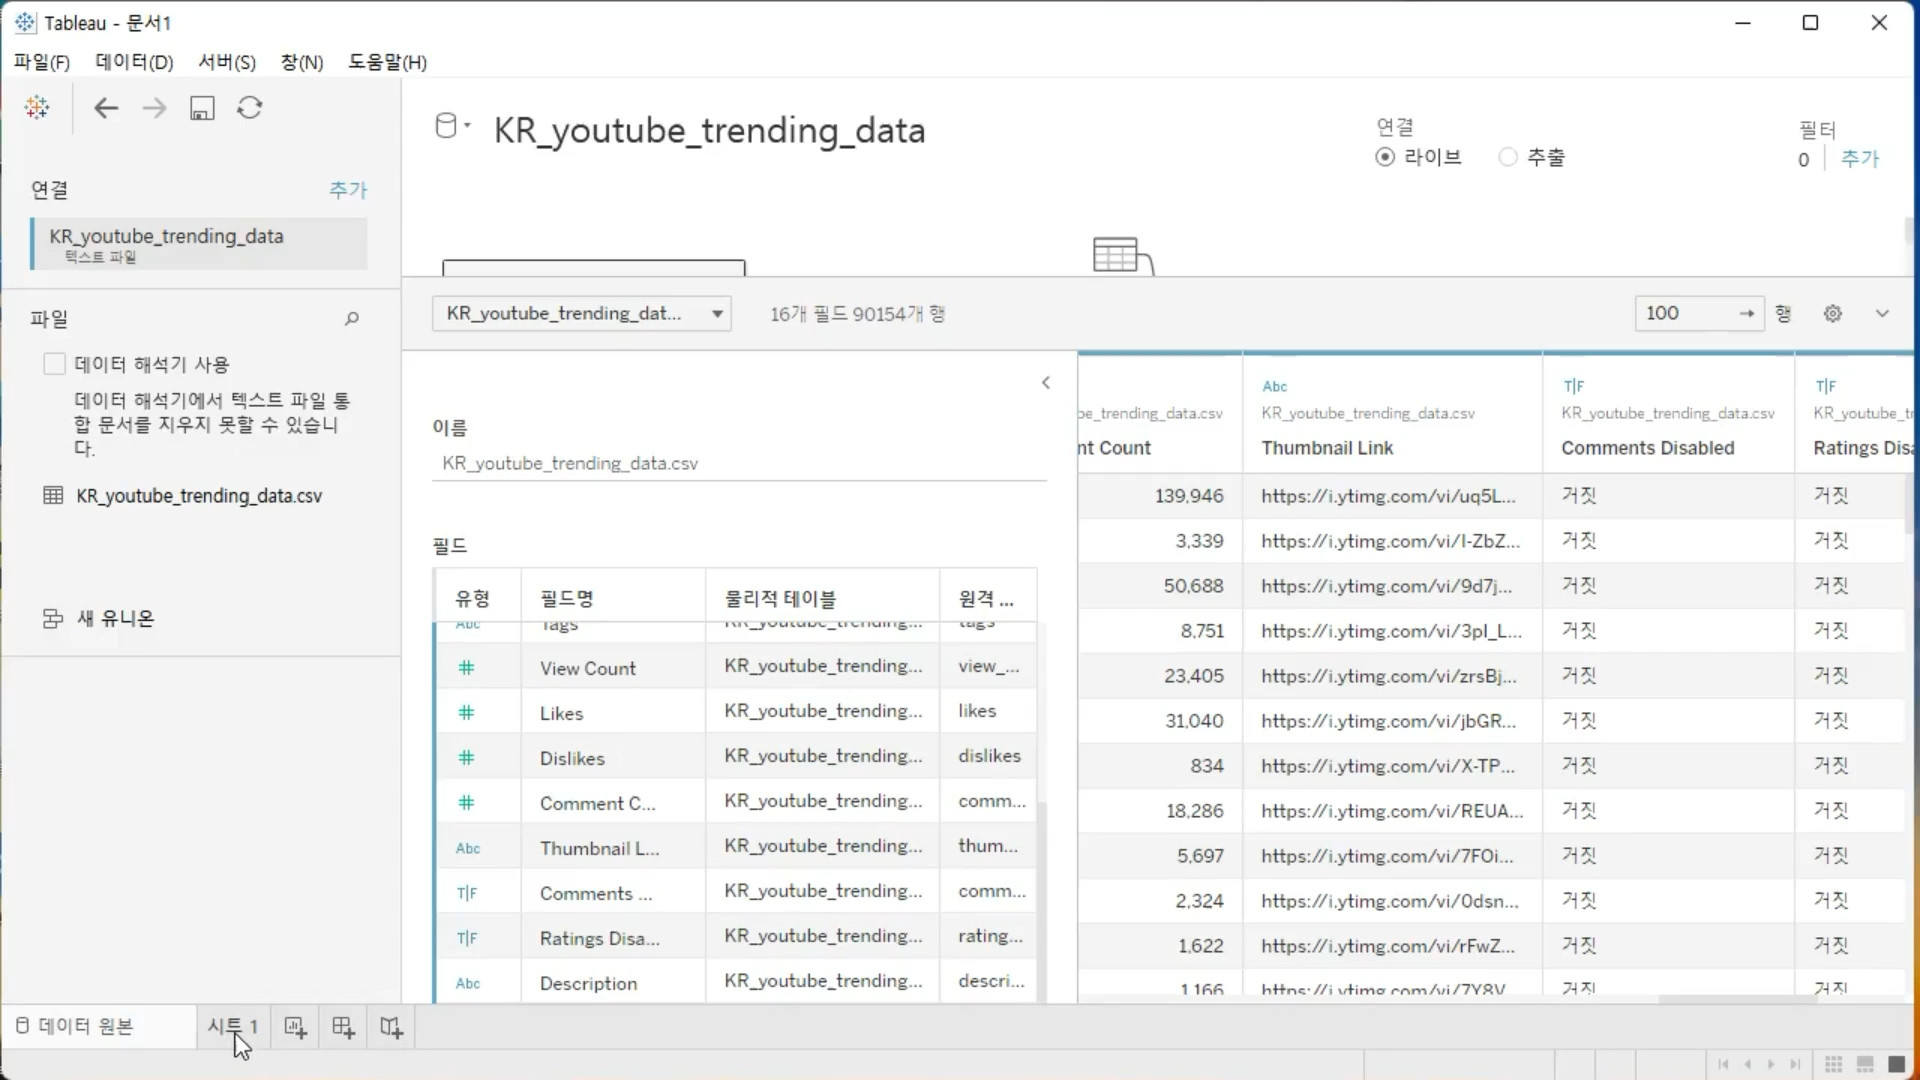Click the new dashboard icon at bottom
Viewport: 1920px width, 1080px height.
point(343,1027)
